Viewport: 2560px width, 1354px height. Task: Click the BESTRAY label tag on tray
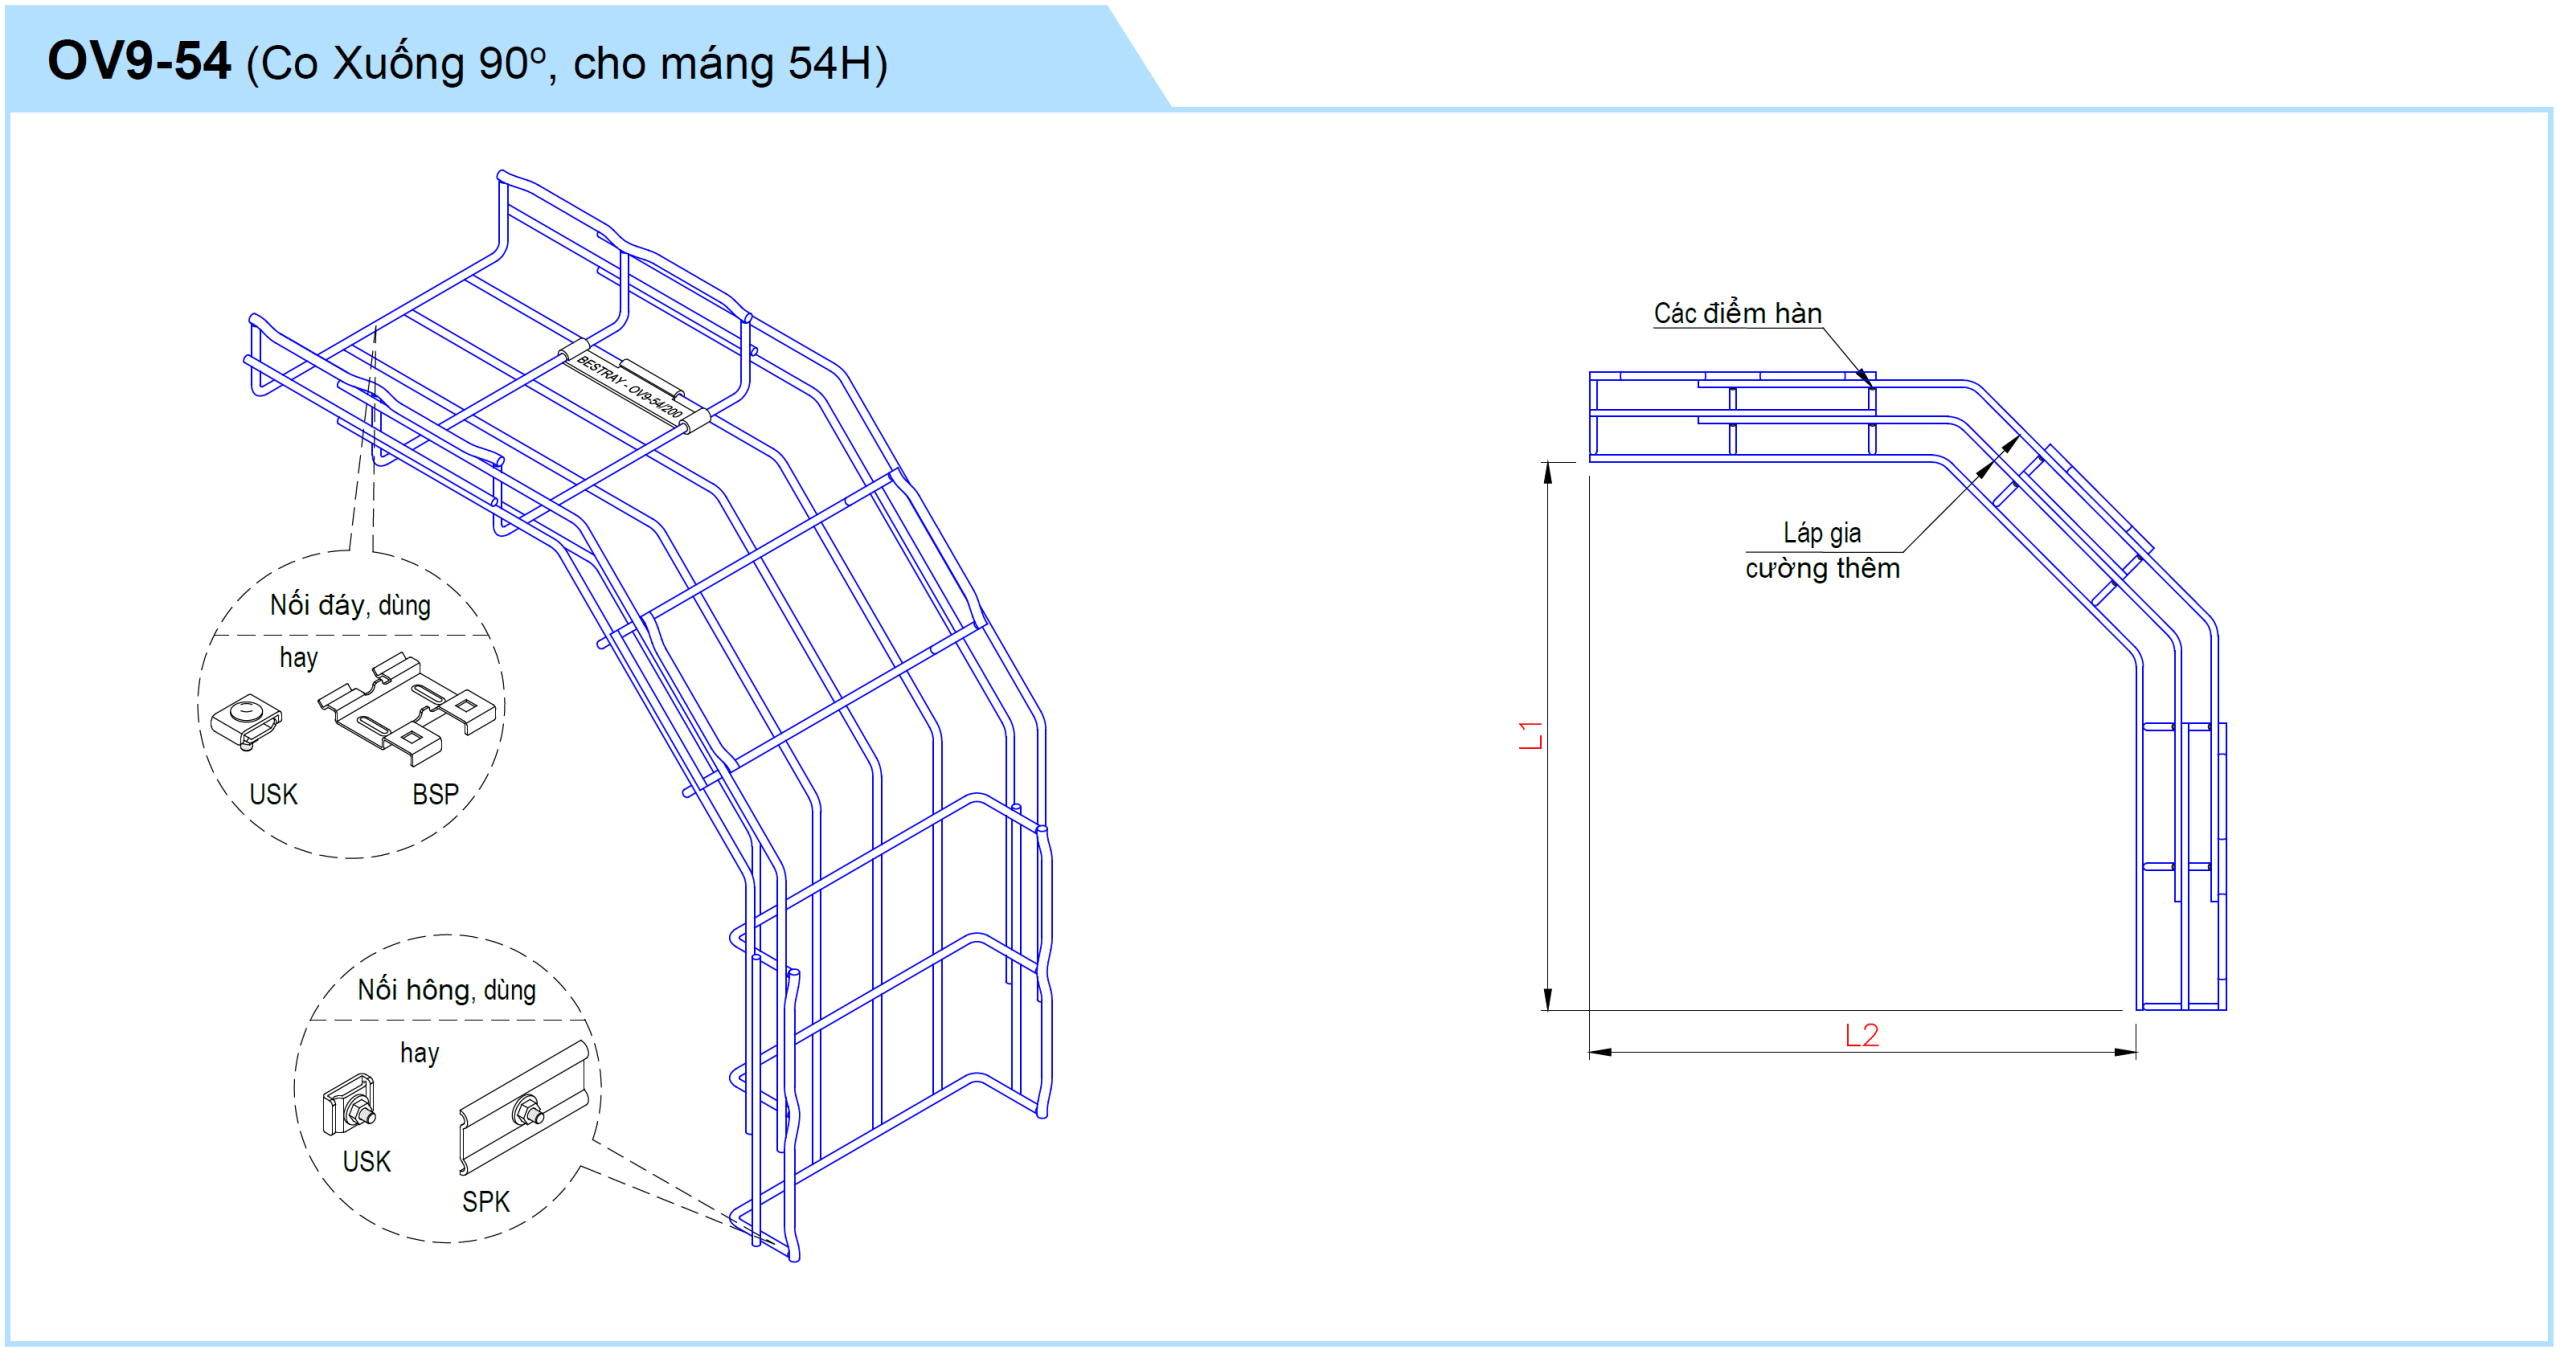click(631, 387)
